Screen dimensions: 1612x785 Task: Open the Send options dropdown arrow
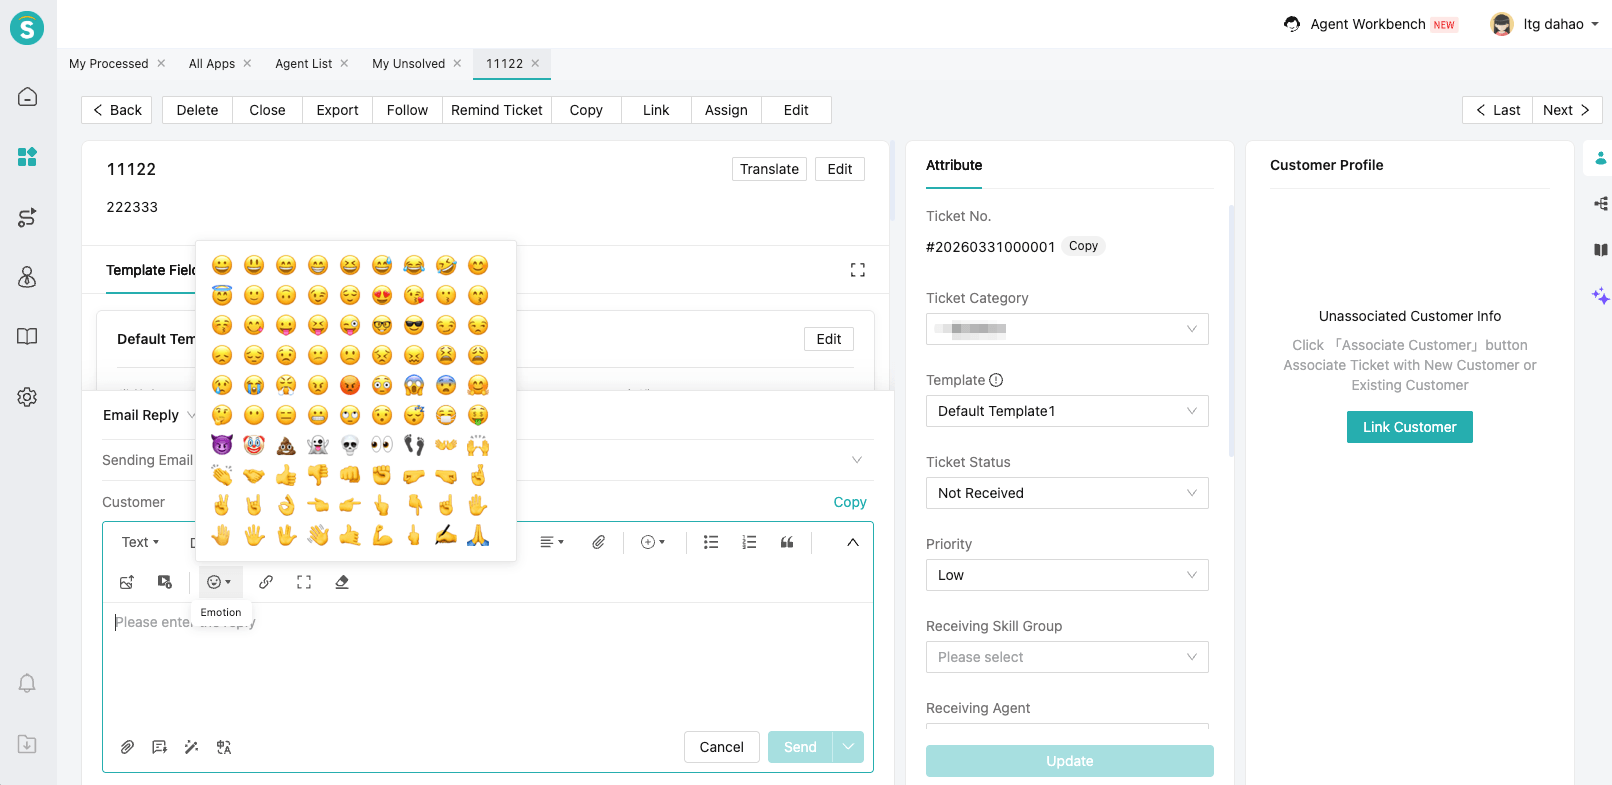849,747
